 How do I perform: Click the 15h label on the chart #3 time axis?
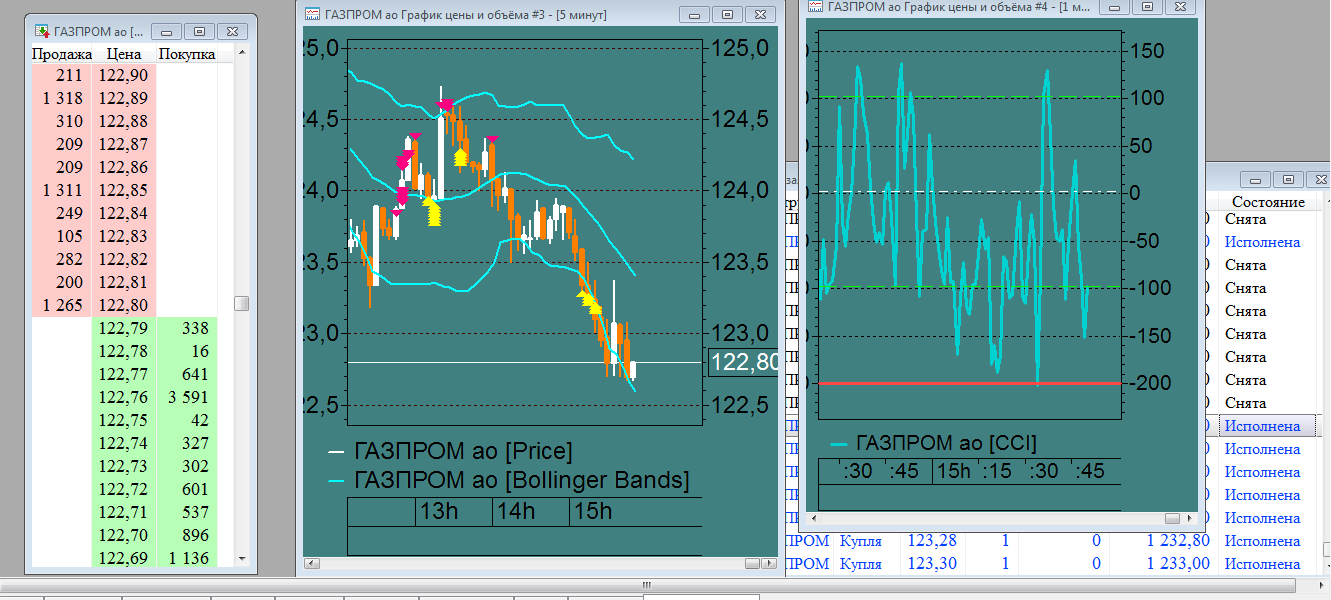point(593,511)
